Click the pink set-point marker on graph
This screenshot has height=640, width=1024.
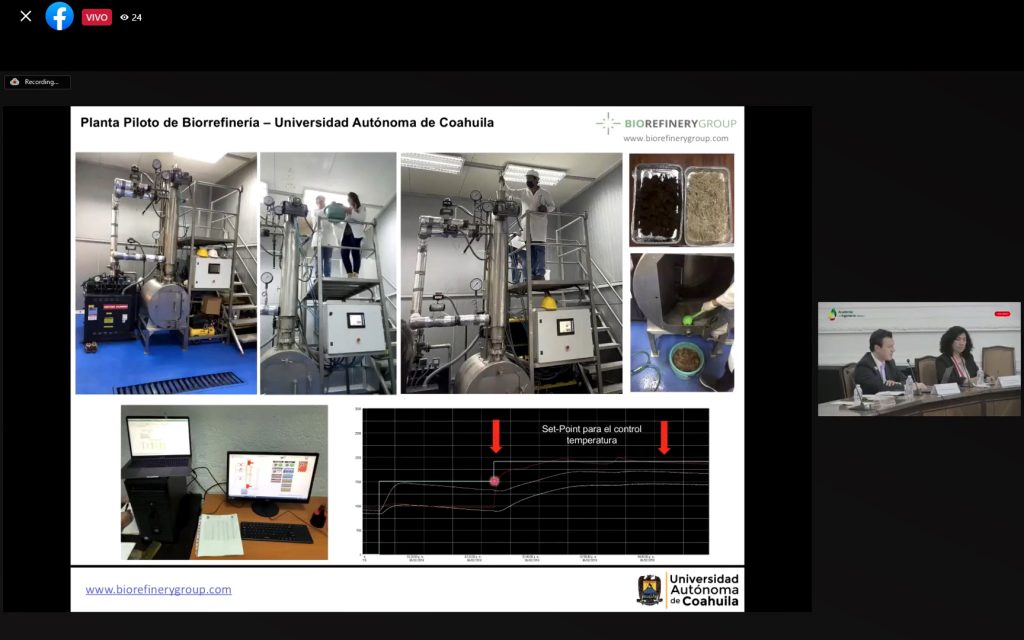(x=494, y=480)
